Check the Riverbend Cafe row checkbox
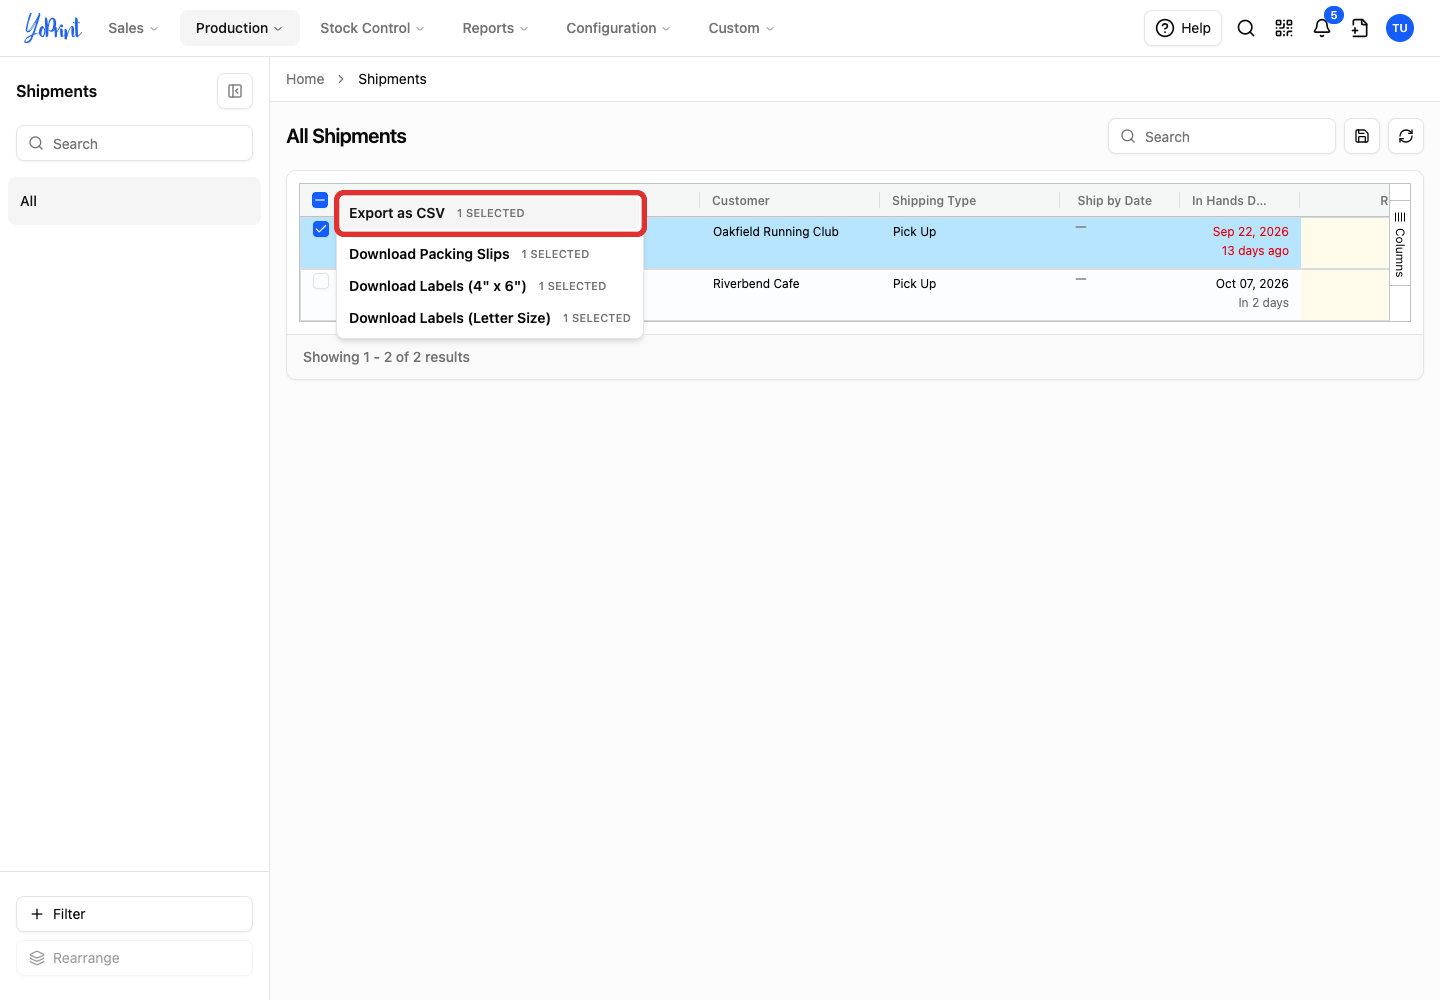 coord(321,281)
